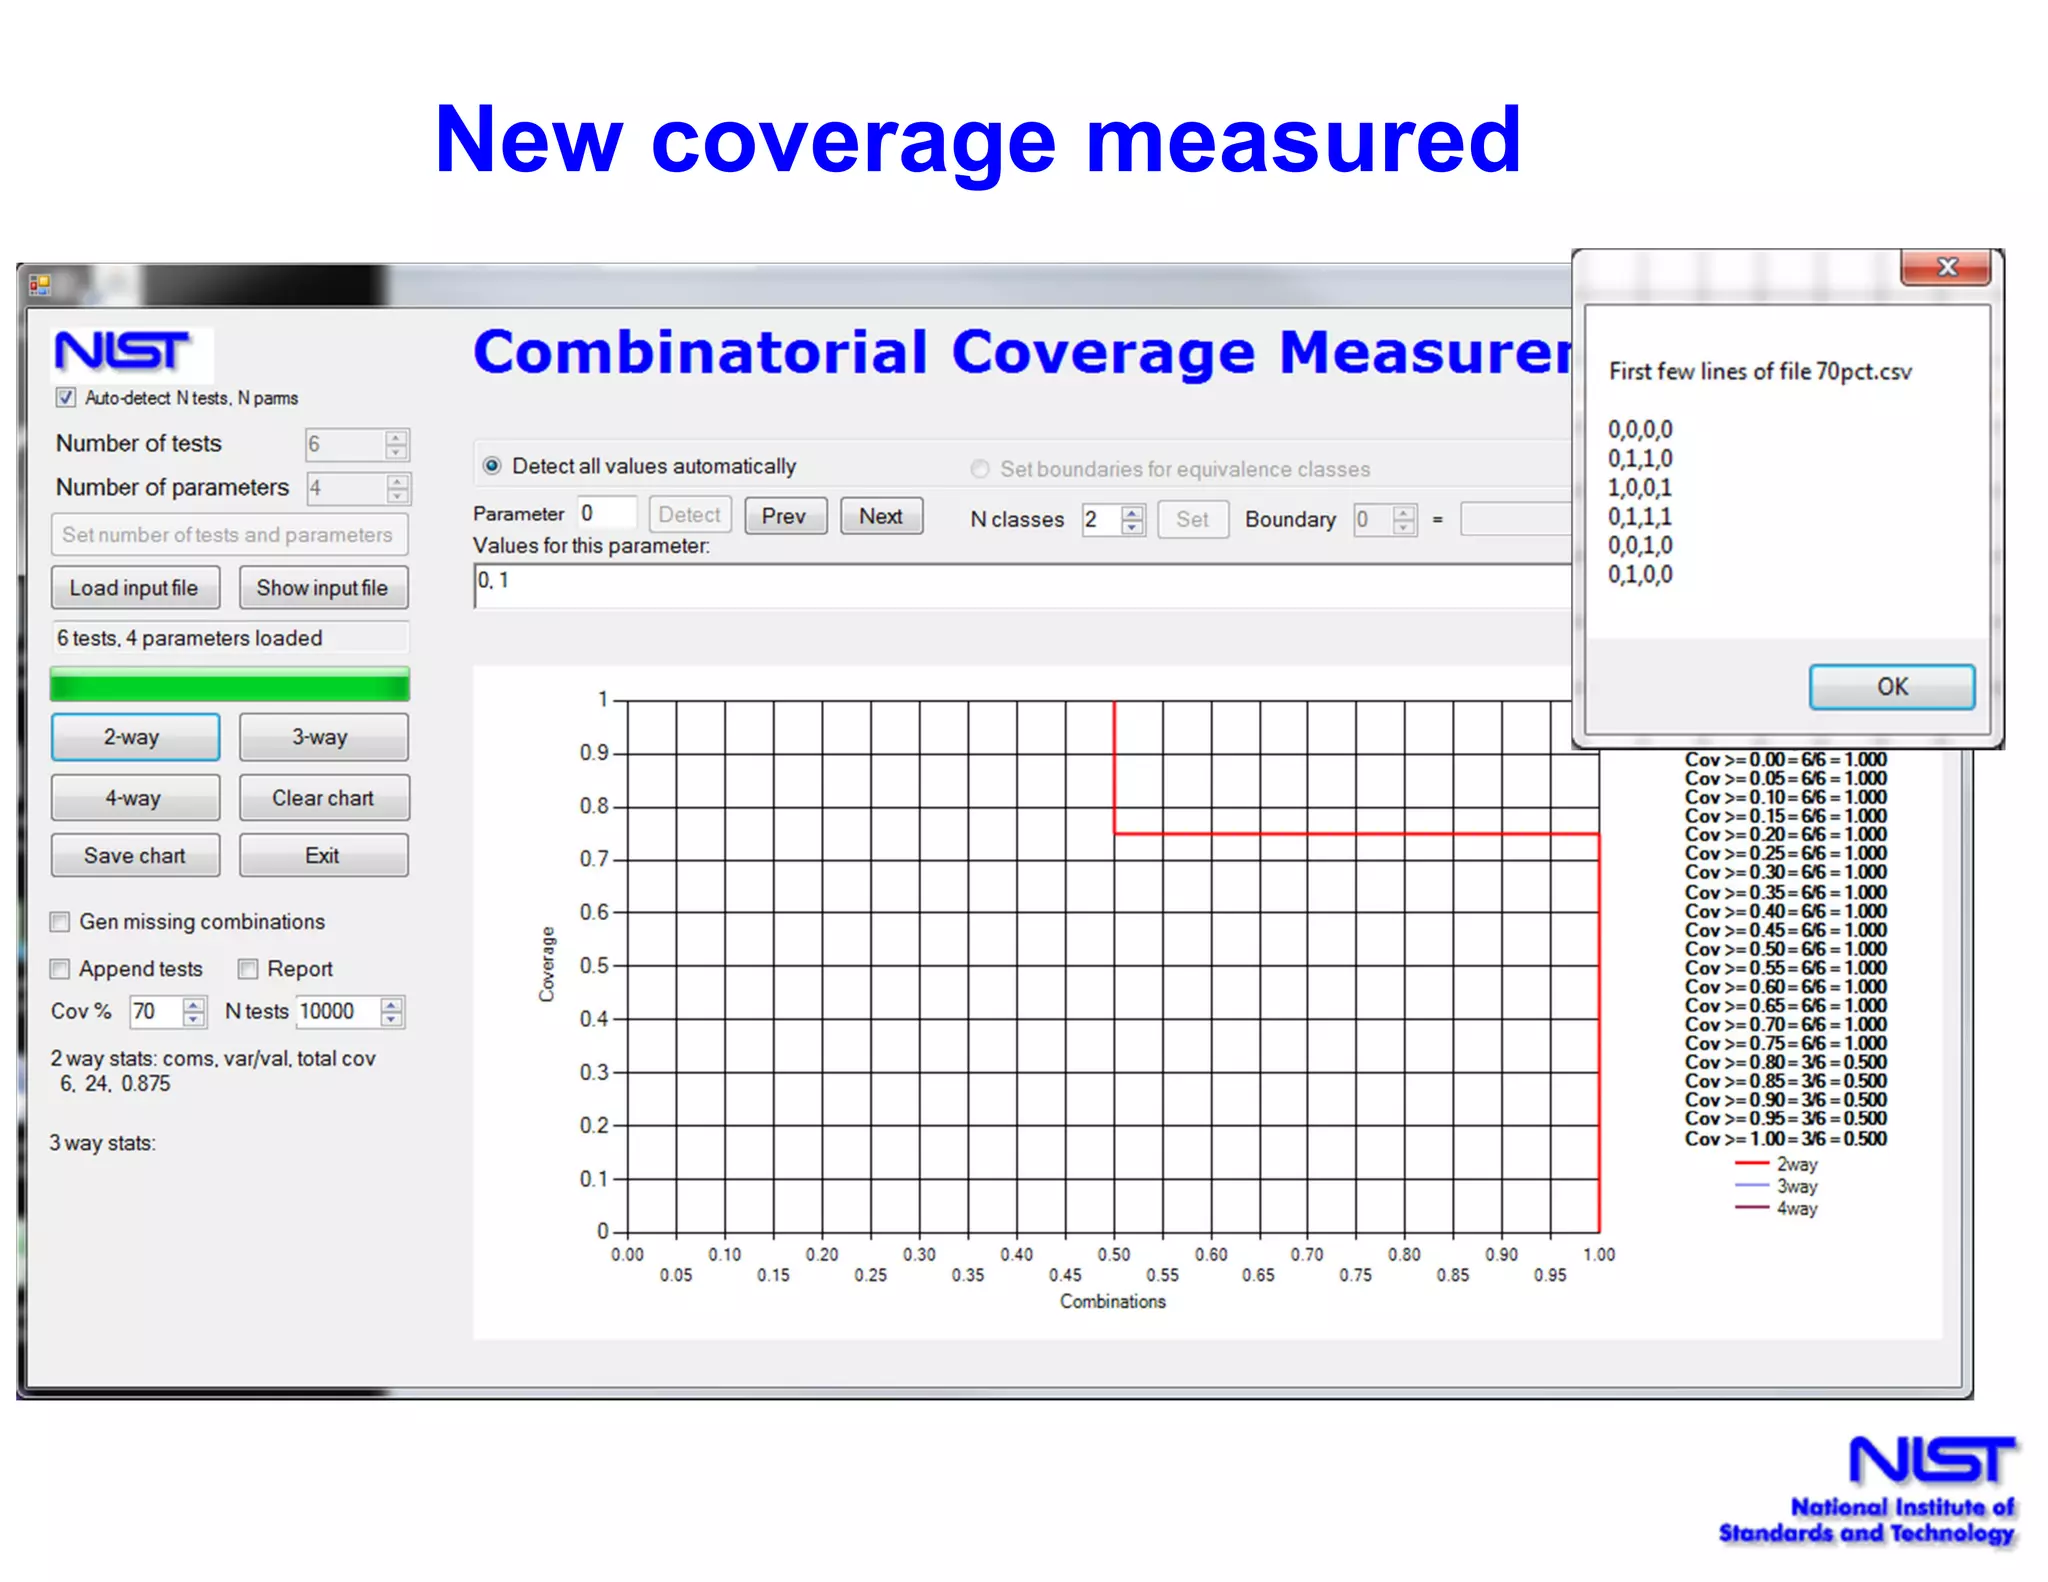Screen dimensions: 2048x1582
Task: Click 'Cov >= 0.80 = 3/6 = 0.500' line
Action: [x=1786, y=1062]
